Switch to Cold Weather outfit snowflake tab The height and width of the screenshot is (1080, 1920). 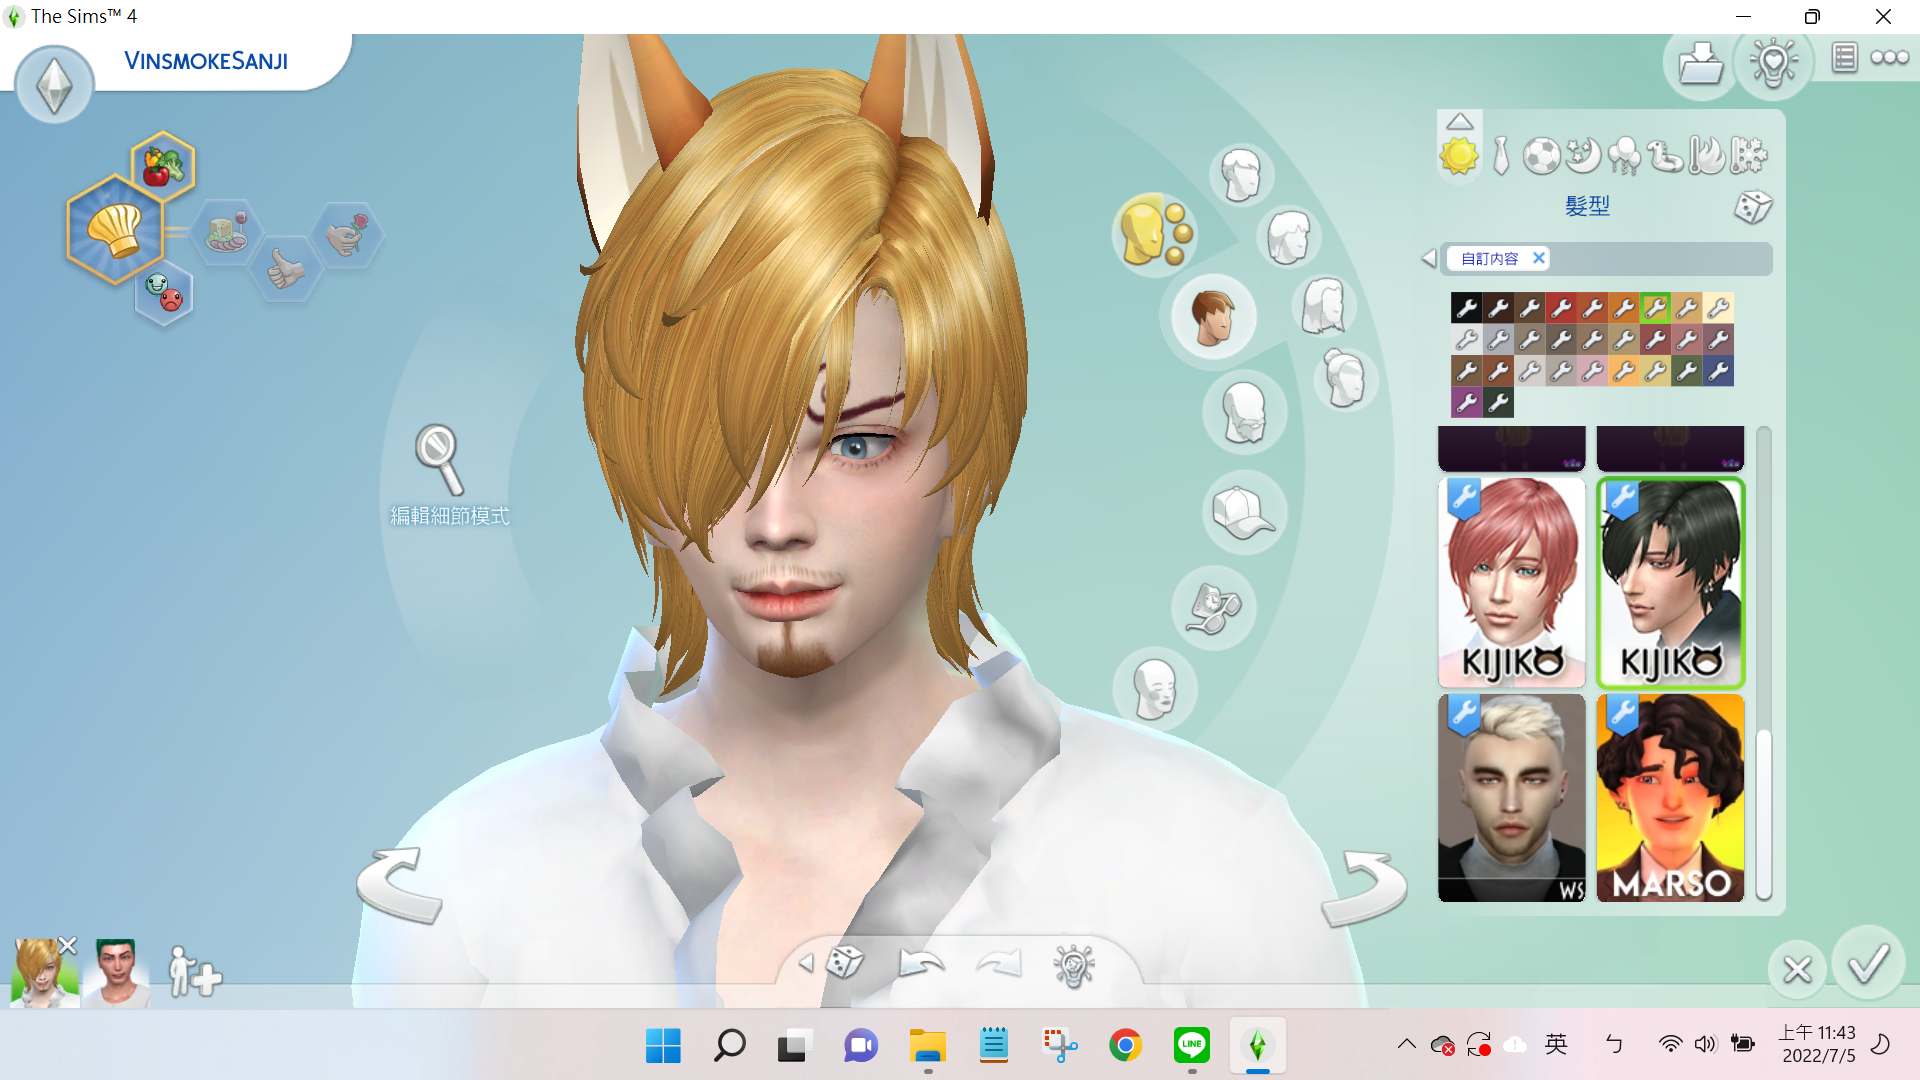(1748, 156)
